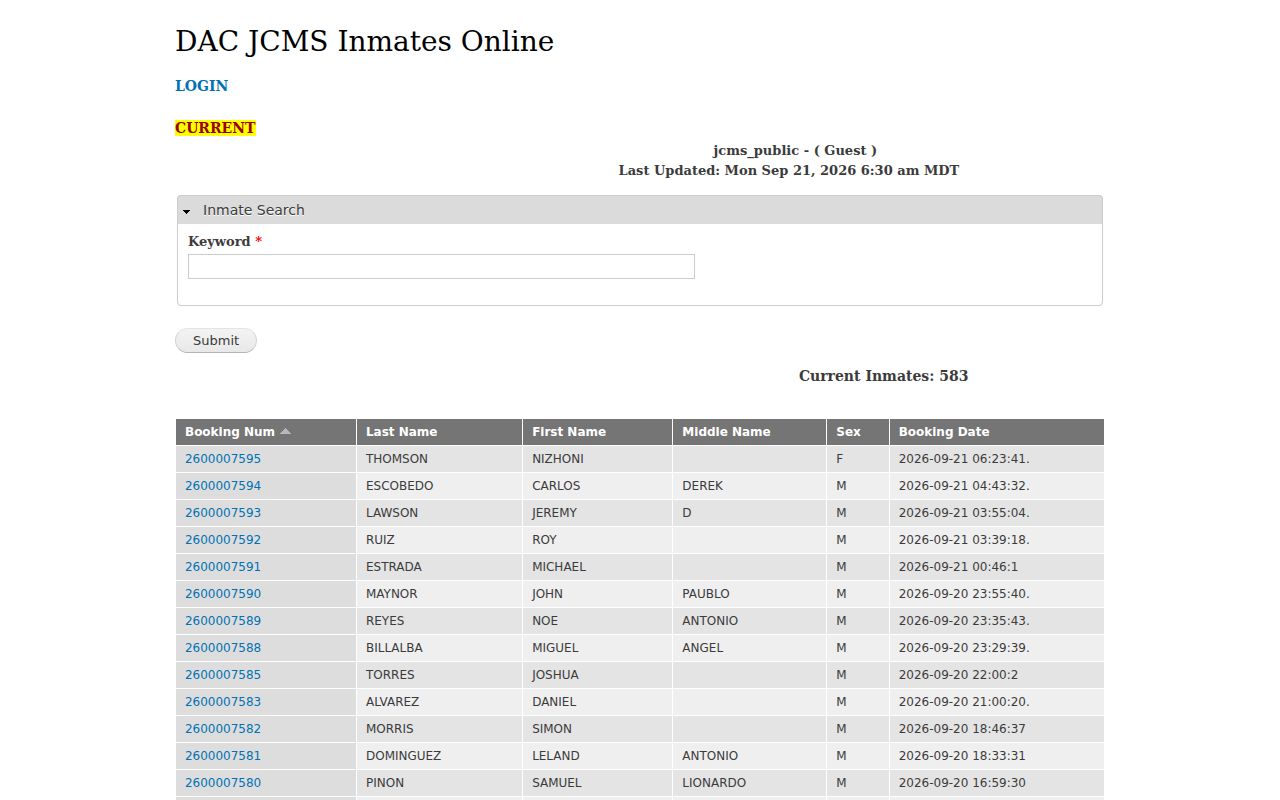Collapse the Inmate Search panel arrow
This screenshot has width=1280, height=800.
187,211
